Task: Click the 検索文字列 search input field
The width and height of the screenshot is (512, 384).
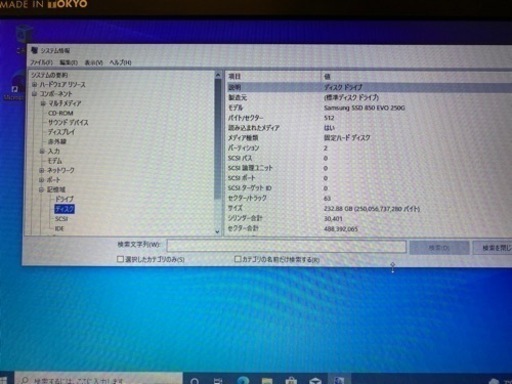Action: [286, 247]
